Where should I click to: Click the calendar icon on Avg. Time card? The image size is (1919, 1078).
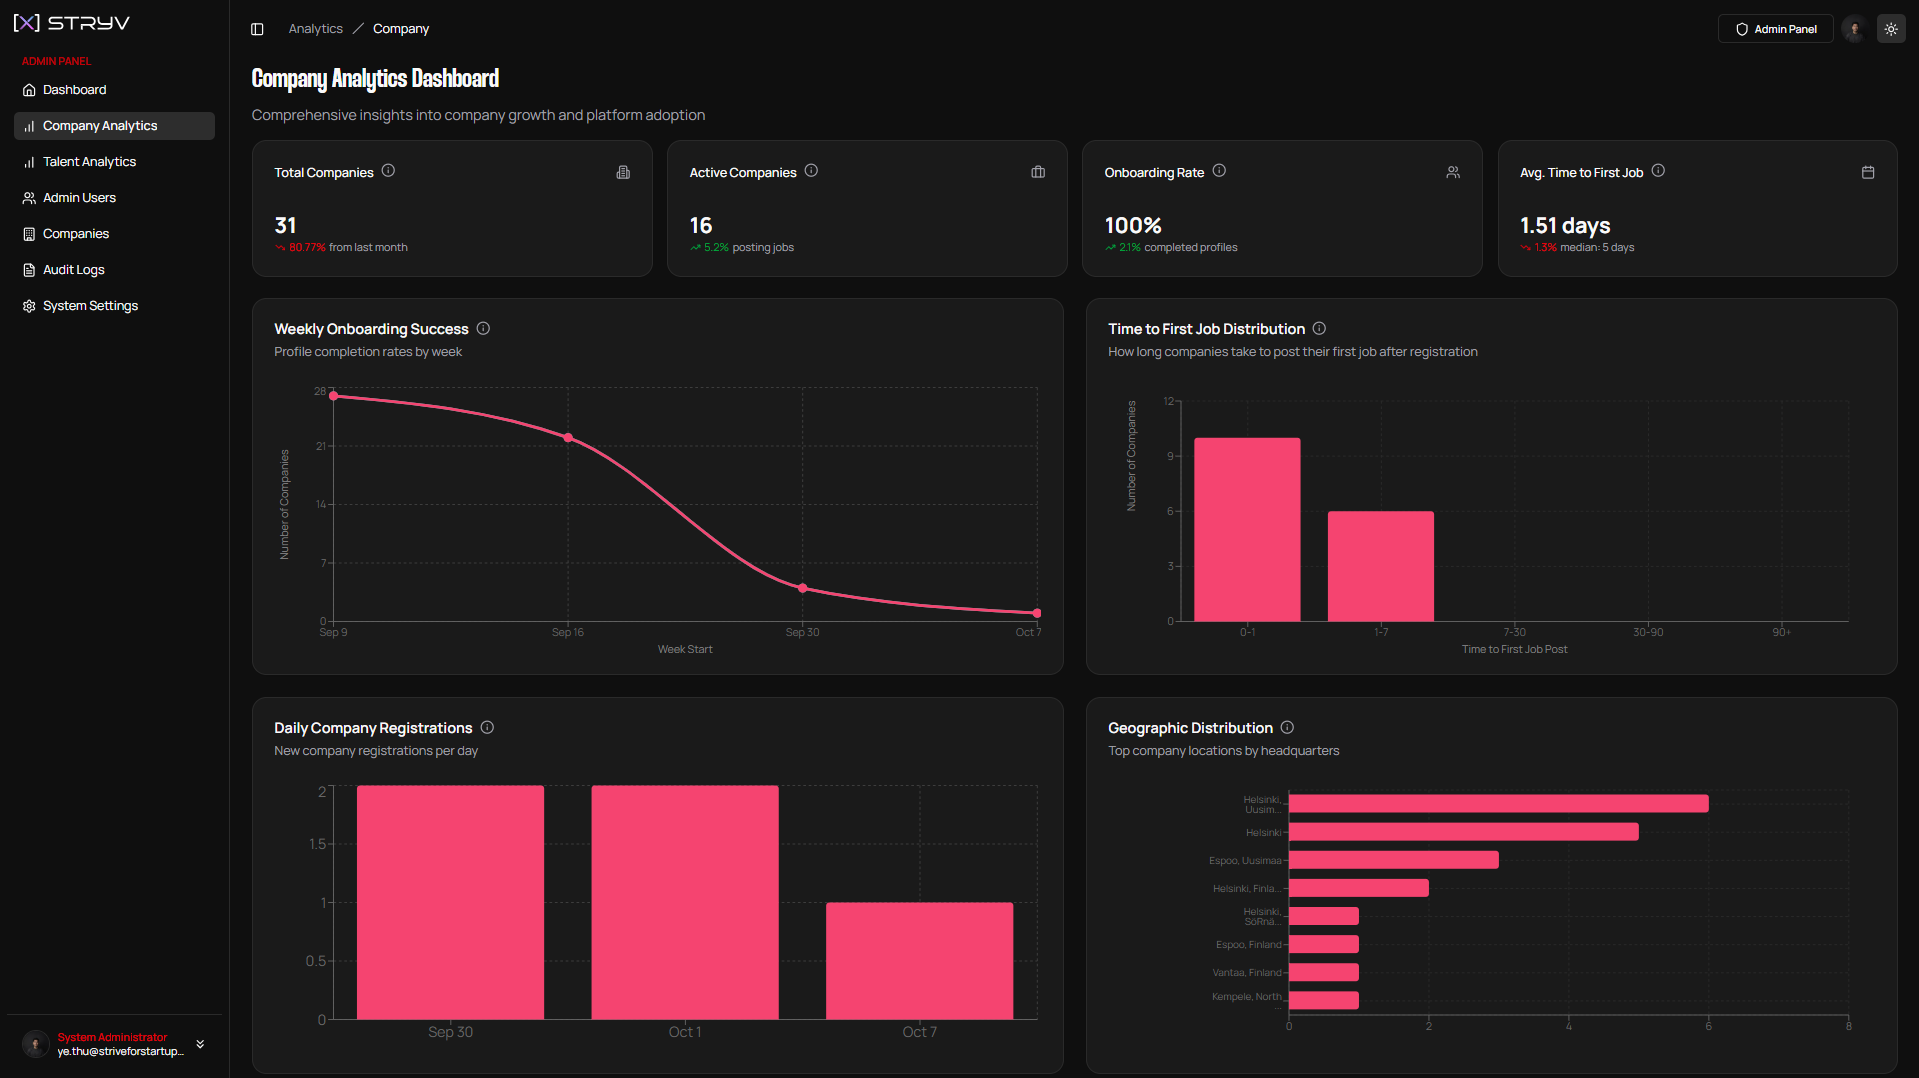1868,172
